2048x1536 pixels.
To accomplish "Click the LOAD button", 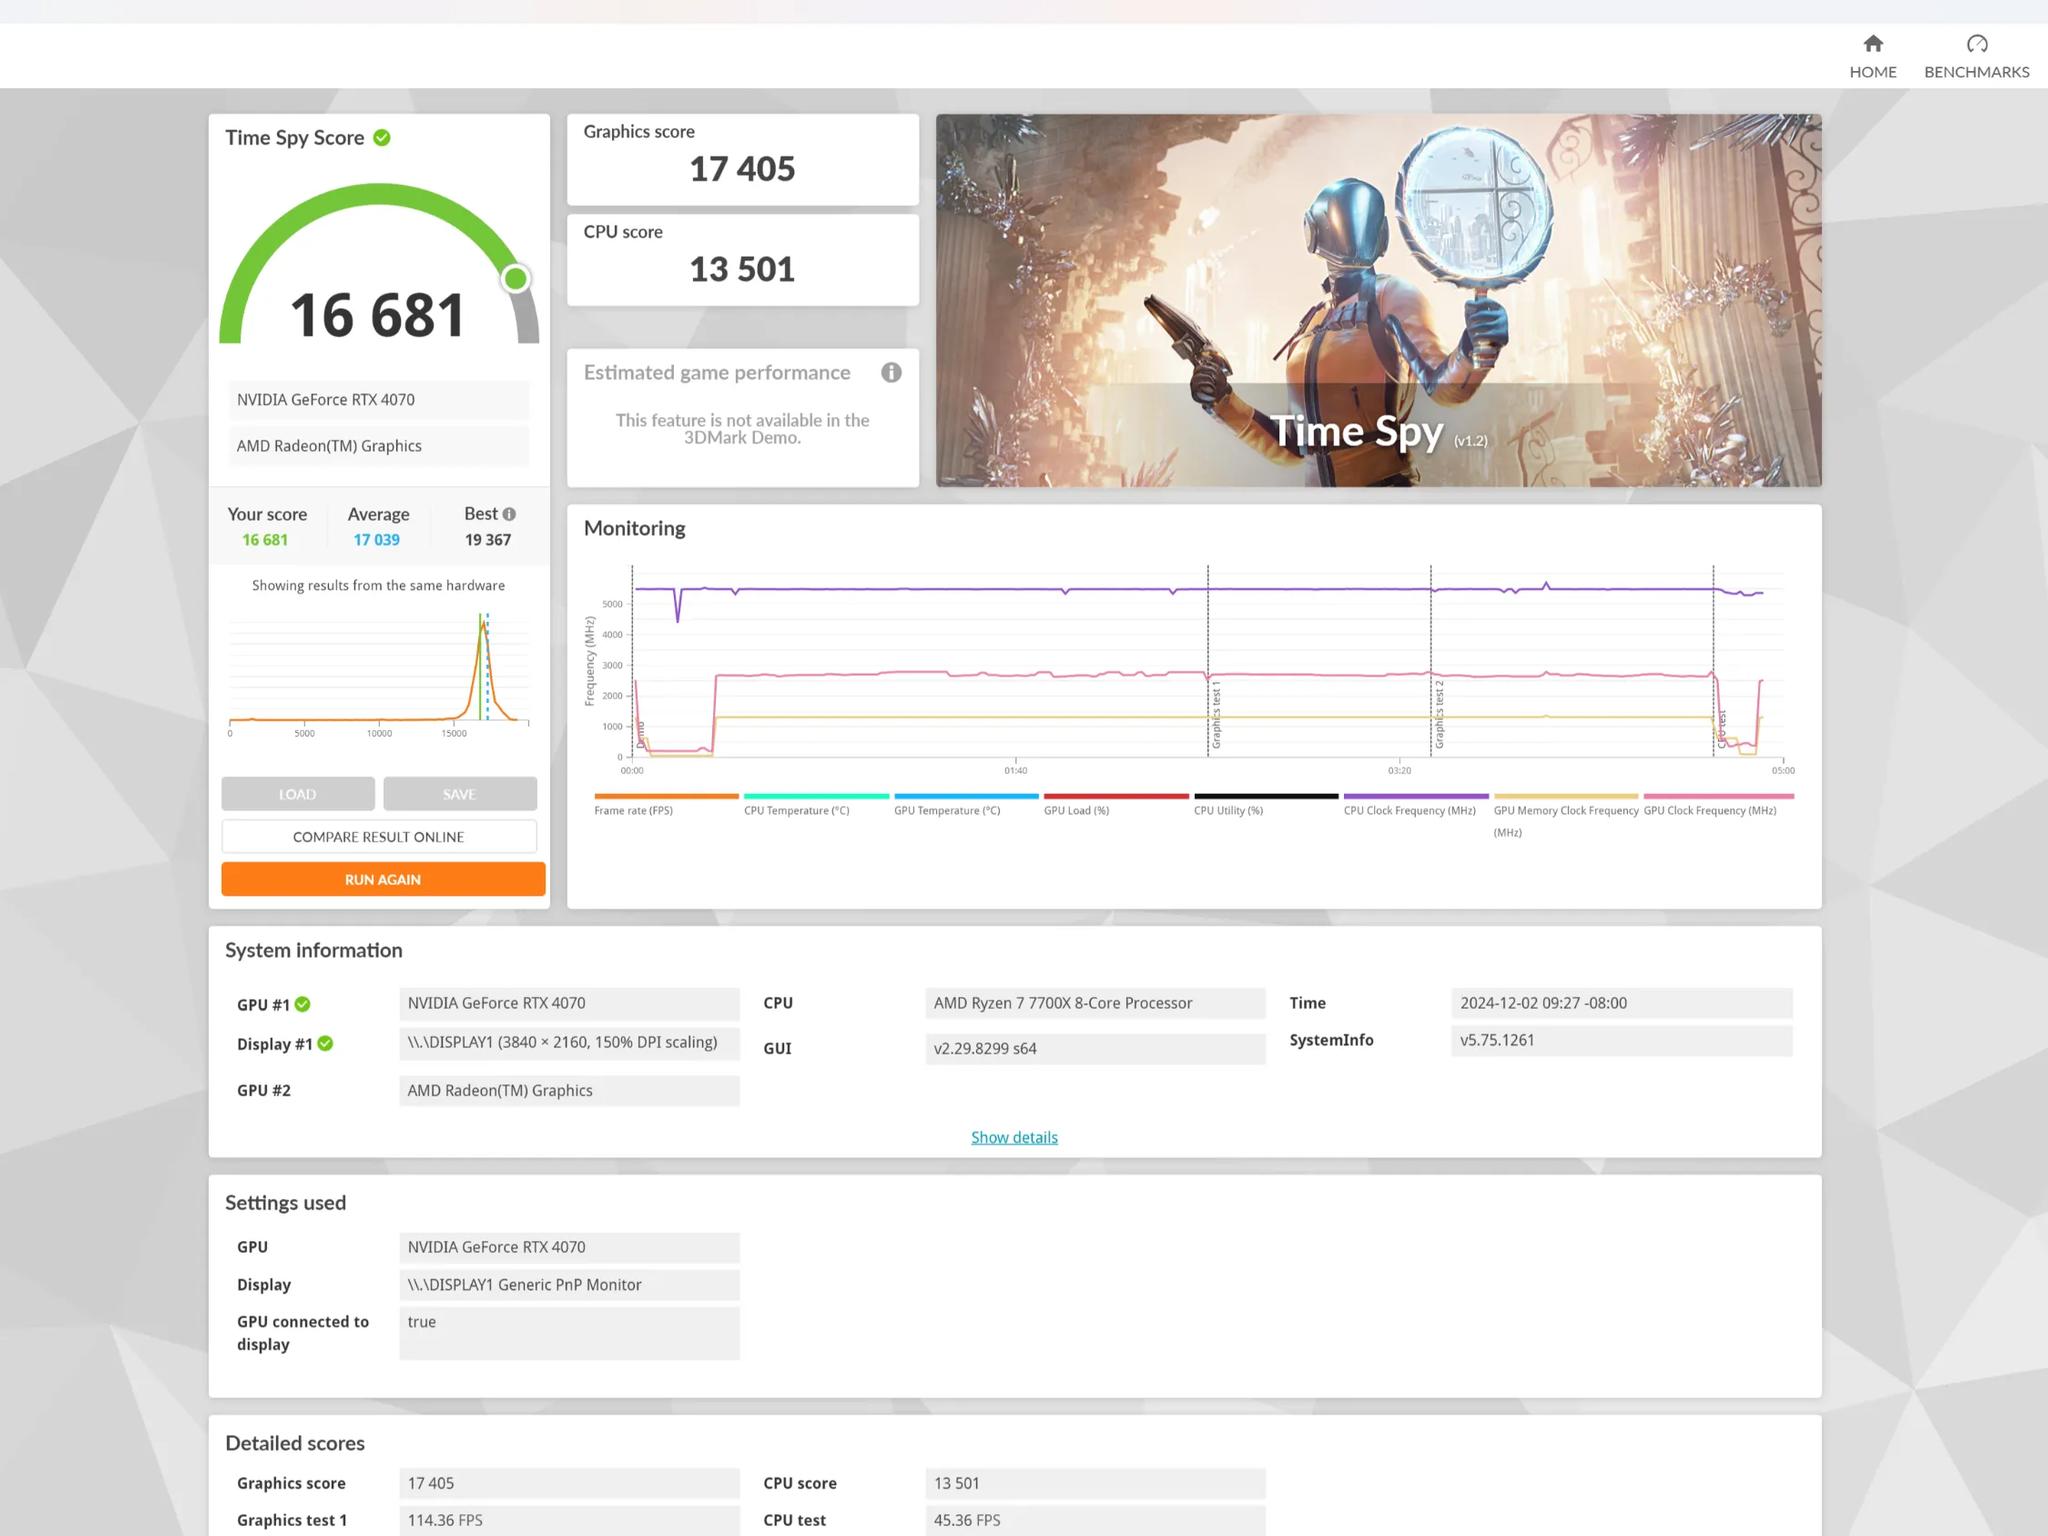I will tap(298, 794).
